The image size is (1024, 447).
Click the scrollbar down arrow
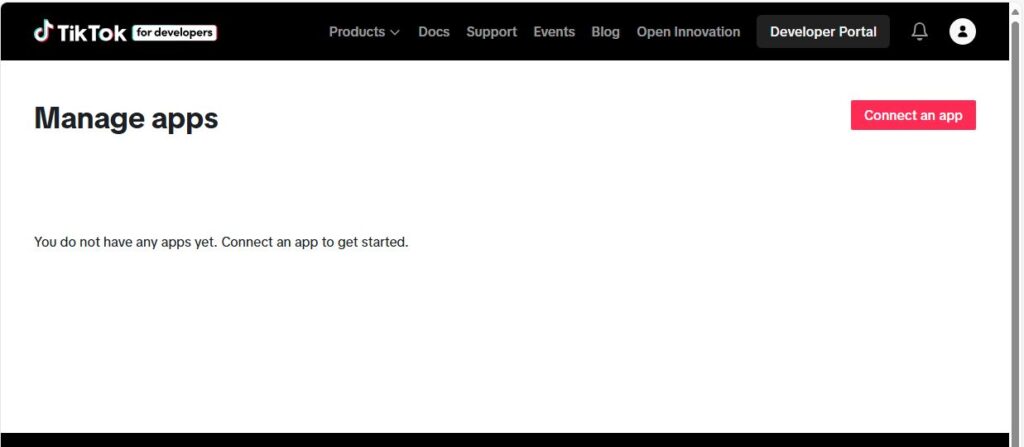[x=1016, y=438]
